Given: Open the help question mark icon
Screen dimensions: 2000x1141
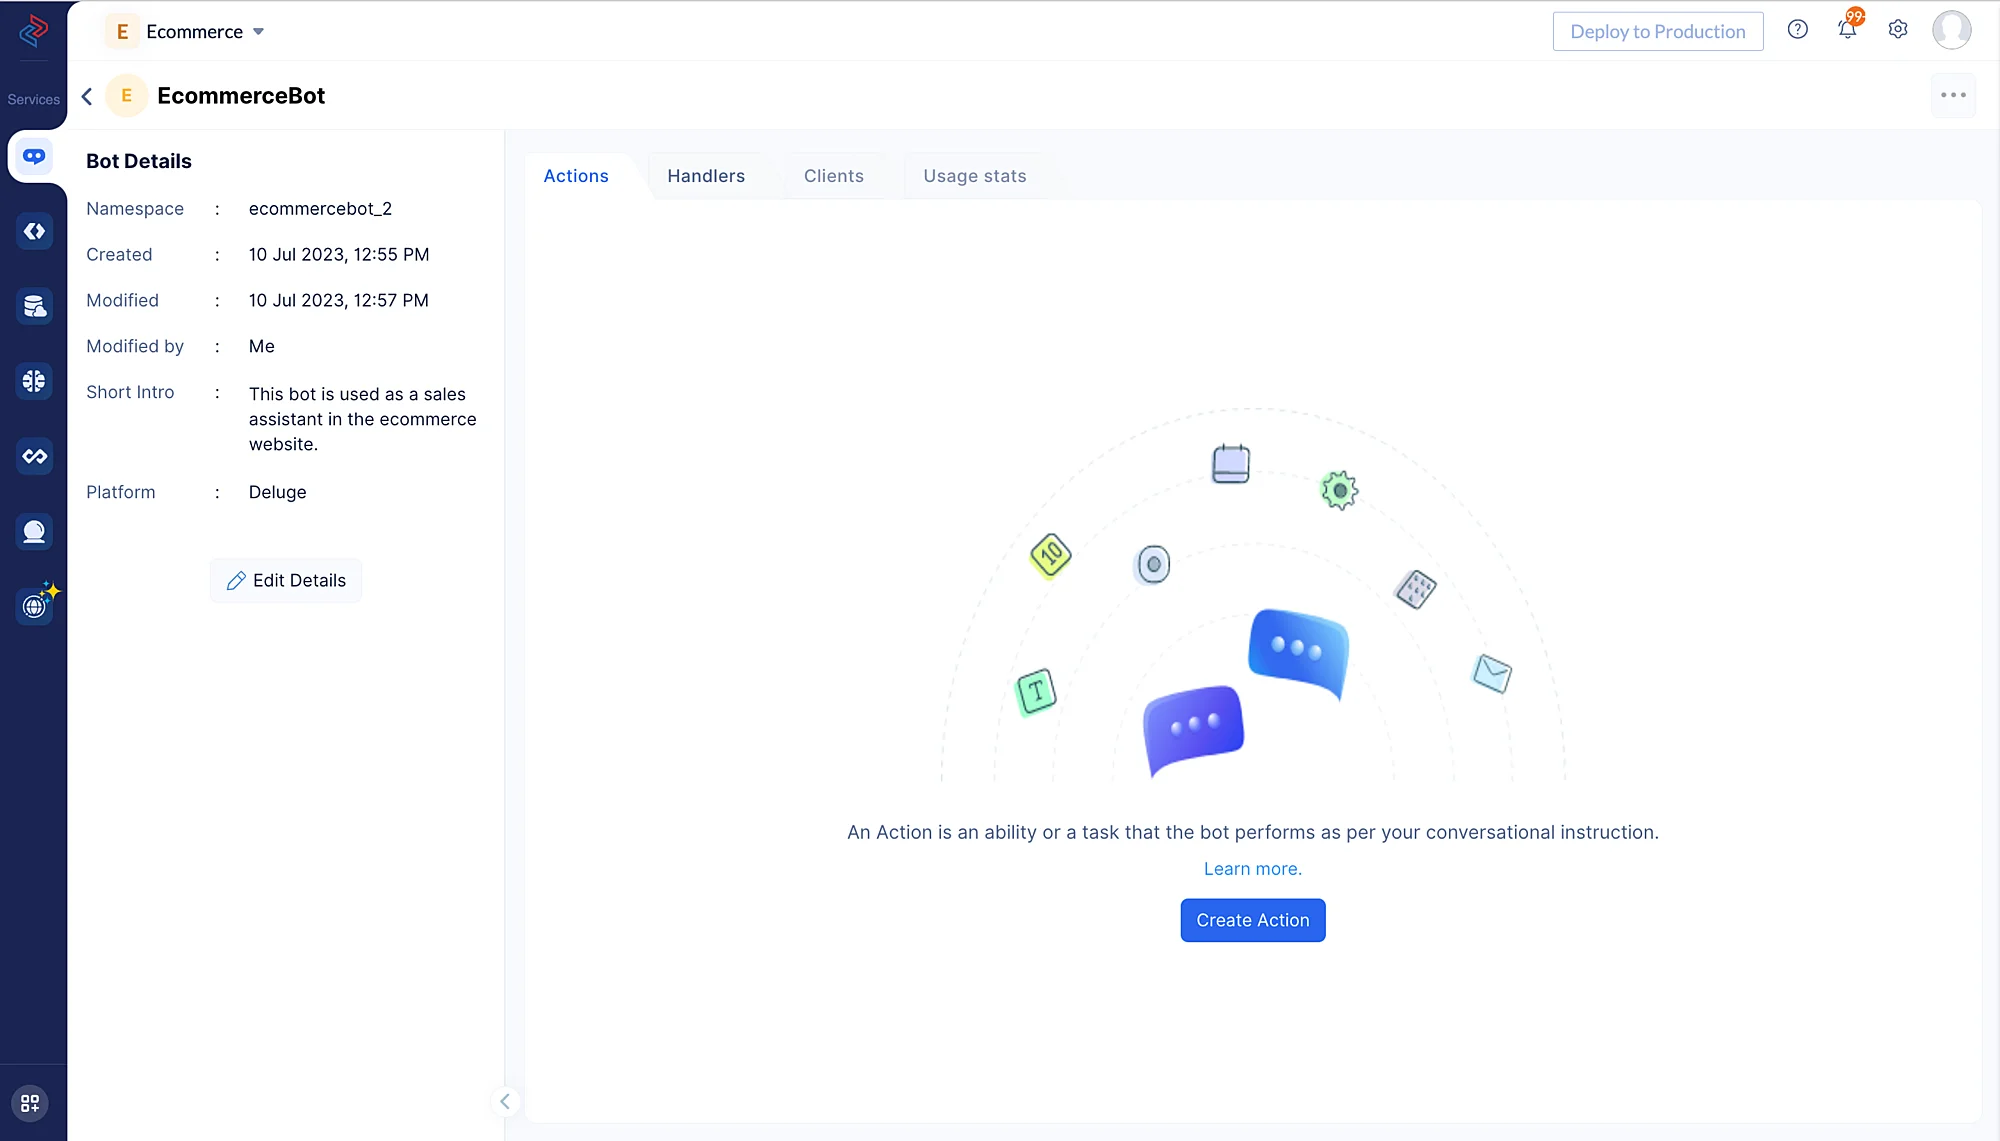Looking at the screenshot, I should (1797, 30).
